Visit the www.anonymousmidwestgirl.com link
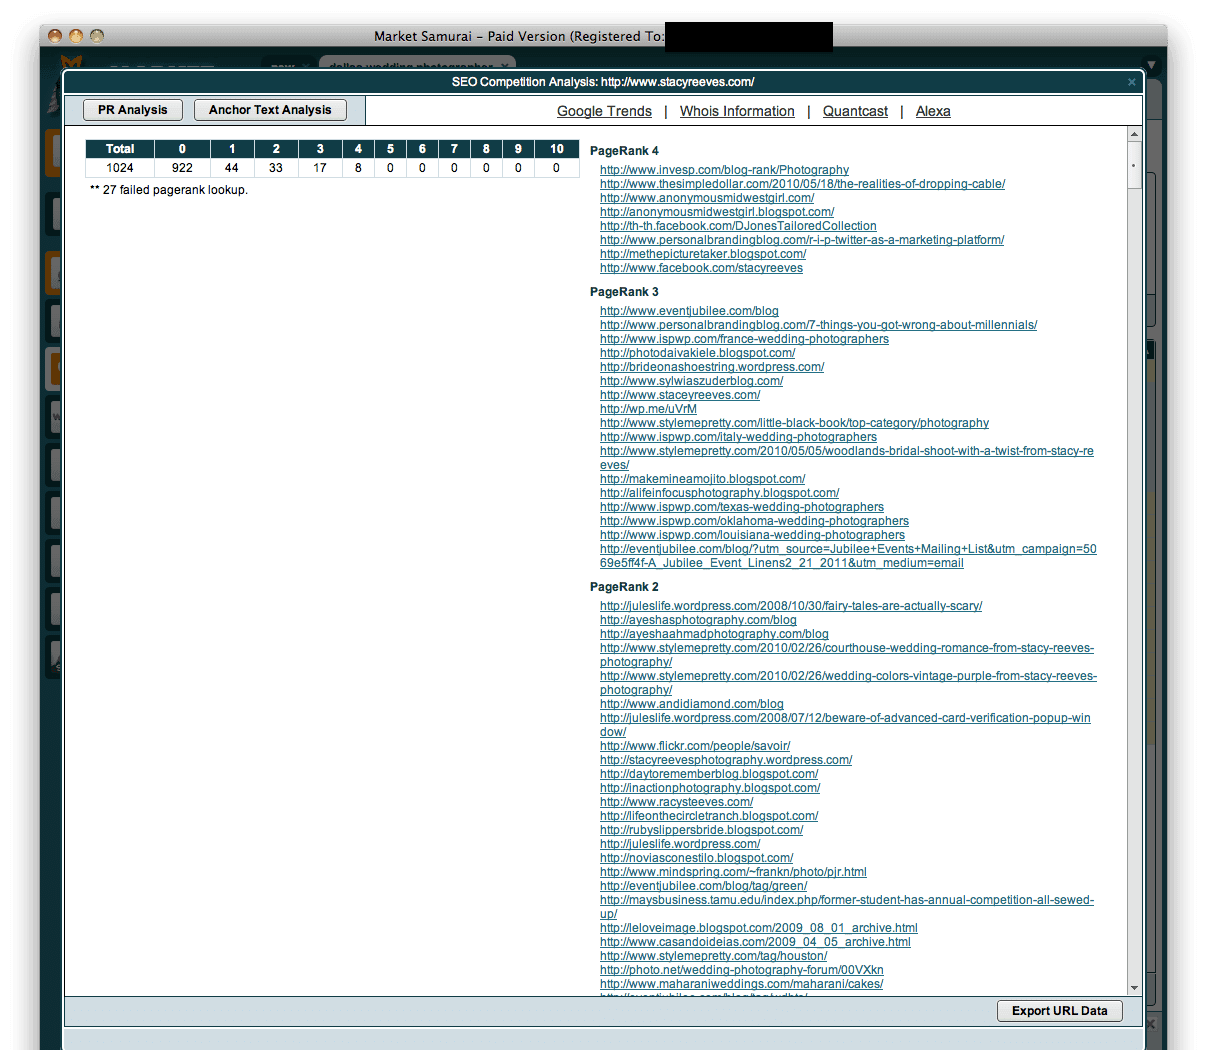Screen dimensions: 1207x1050 (707, 198)
